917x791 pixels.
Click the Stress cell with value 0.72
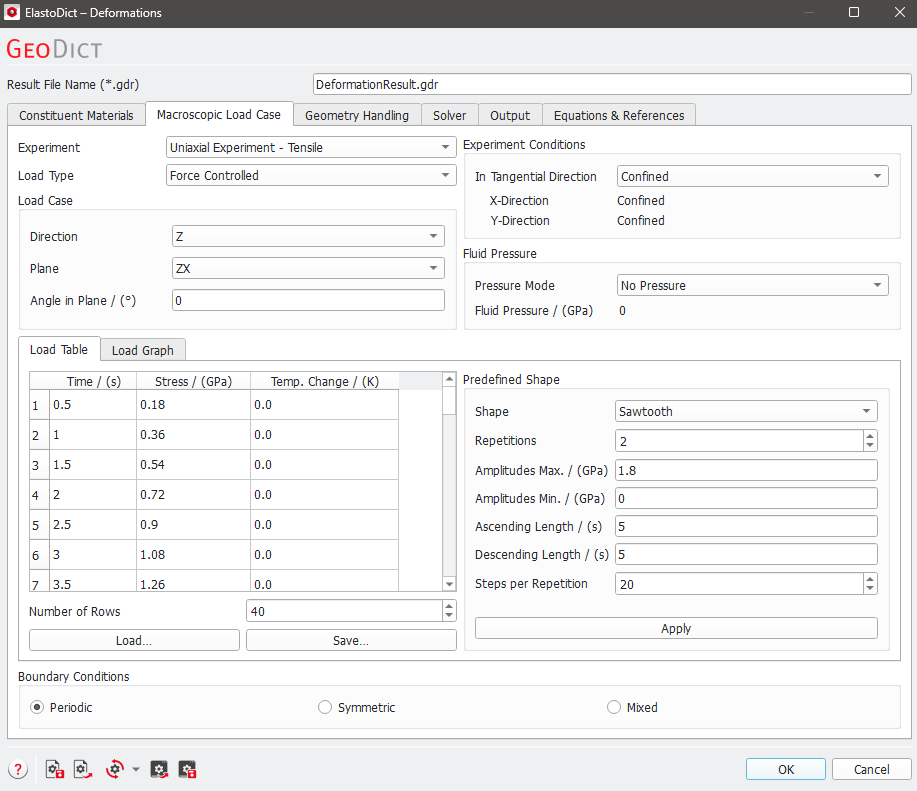pyautogui.click(x=194, y=495)
